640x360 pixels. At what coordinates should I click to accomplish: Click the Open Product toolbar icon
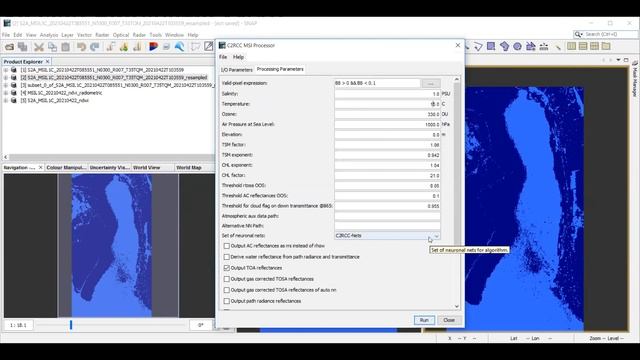(x=9, y=47)
